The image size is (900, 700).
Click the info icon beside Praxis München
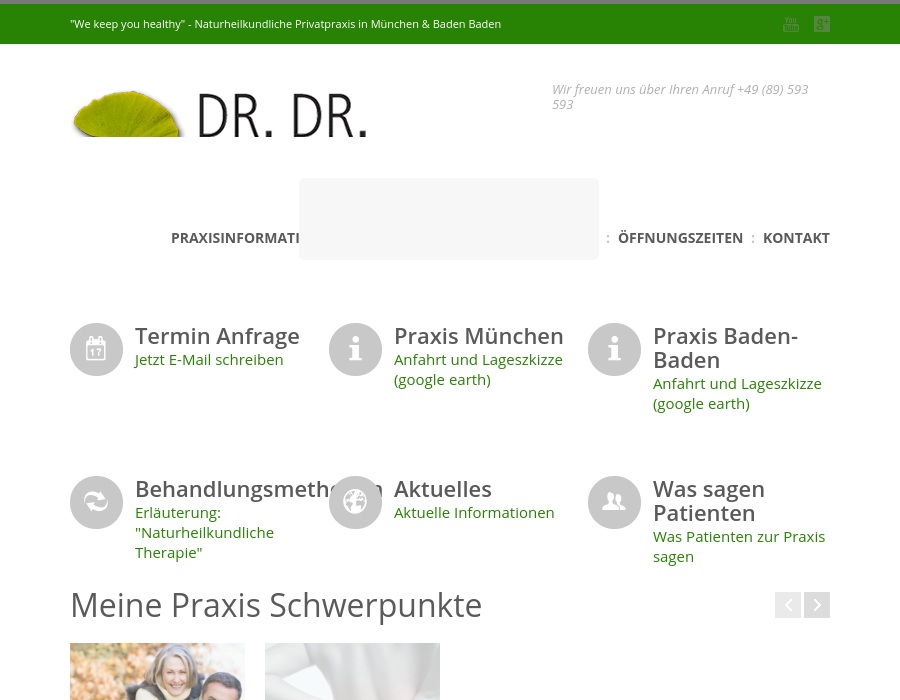pyautogui.click(x=355, y=349)
